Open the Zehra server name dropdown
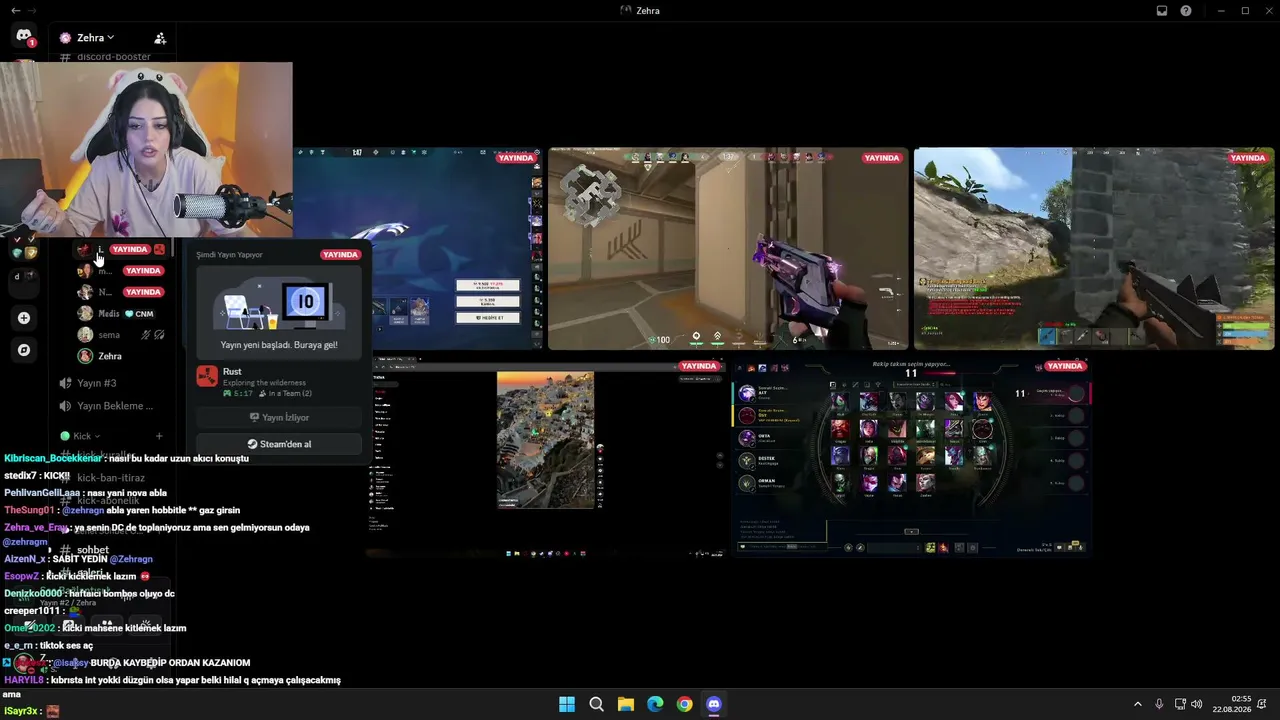 87,38
